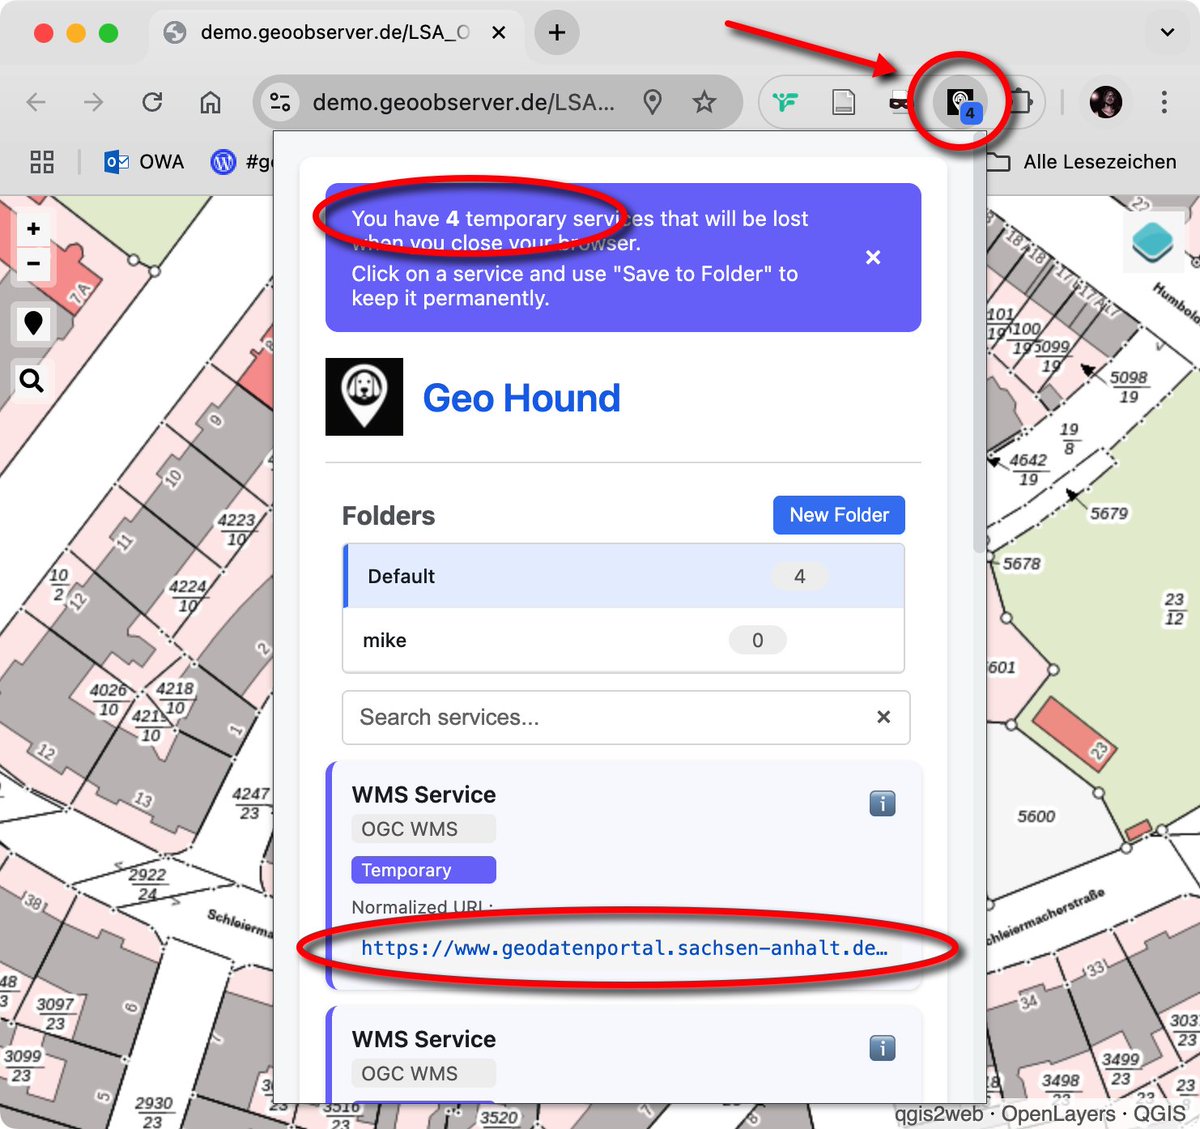Click the mike folder count badge 0
Image resolution: width=1200 pixels, height=1129 pixels.
point(757,640)
